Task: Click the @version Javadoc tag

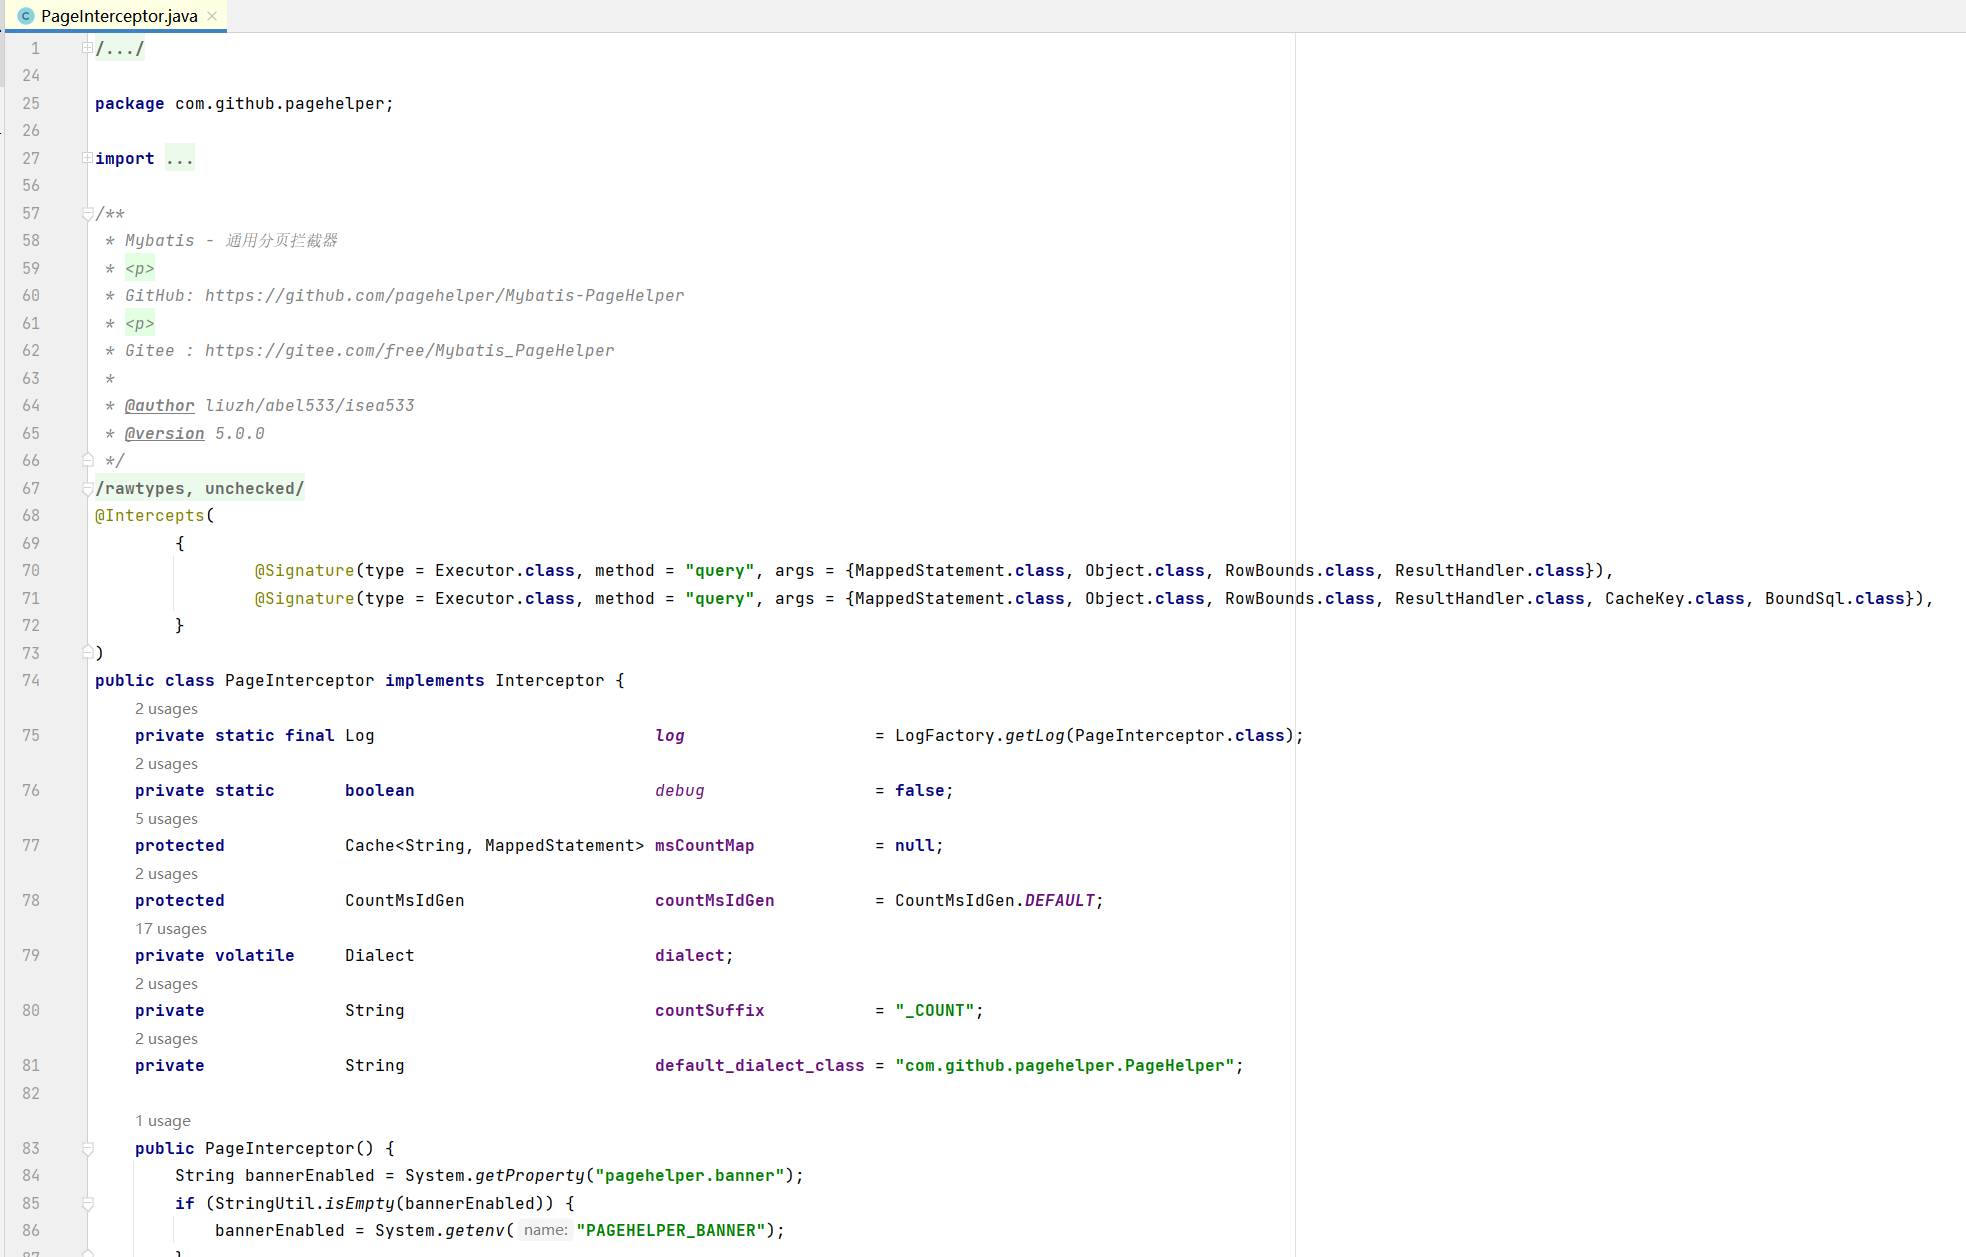Action: (165, 433)
